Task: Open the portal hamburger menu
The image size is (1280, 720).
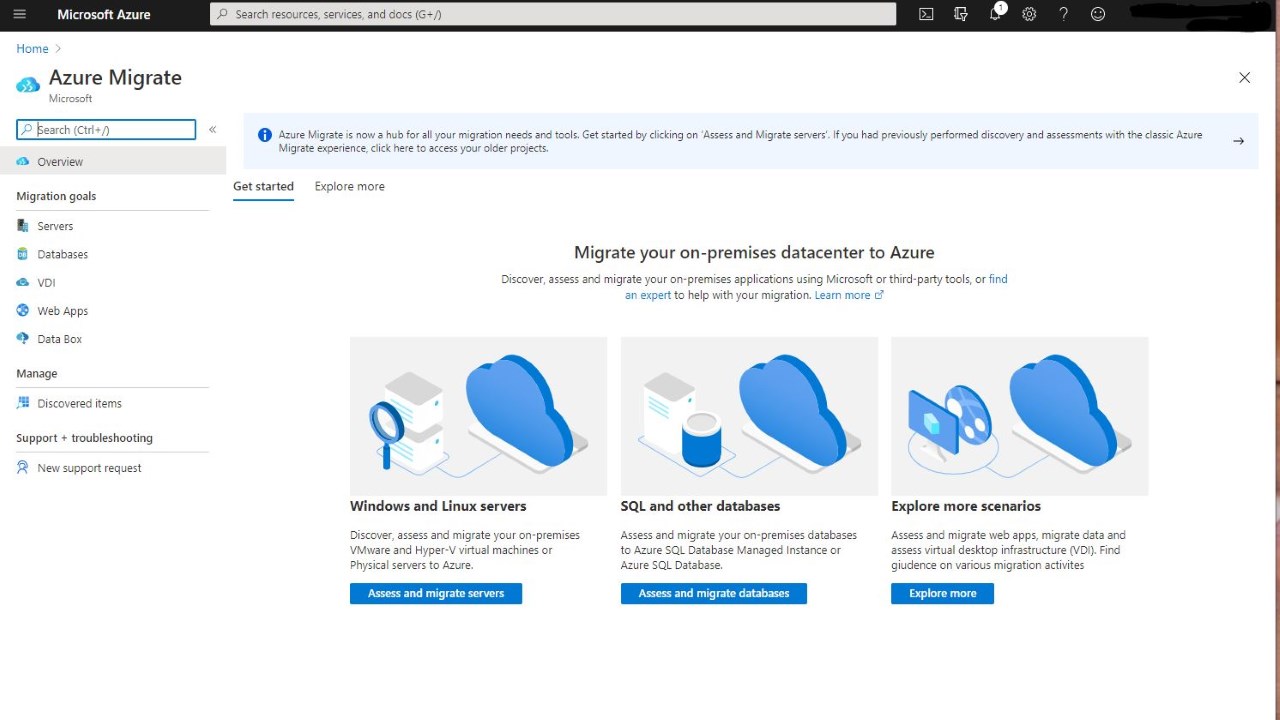Action: [20, 14]
